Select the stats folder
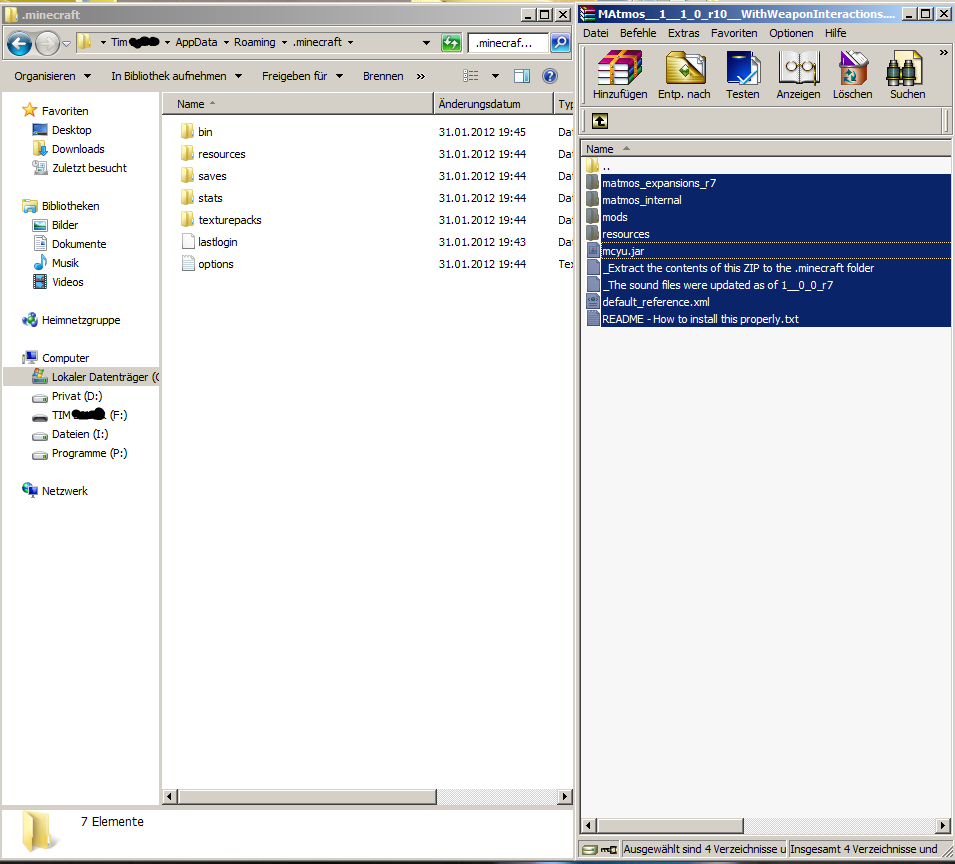955x864 pixels. pos(202,198)
